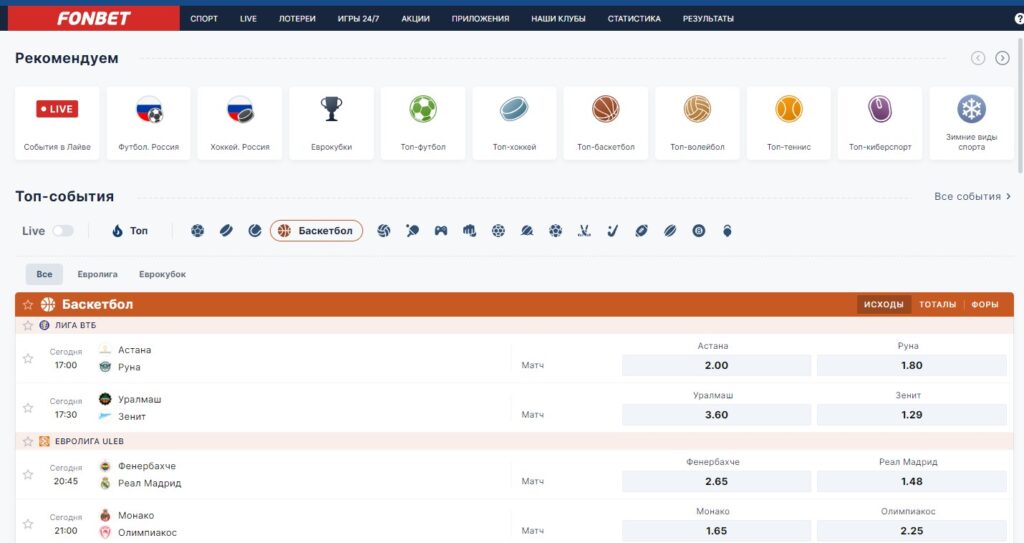
Task: Show next recommended cards
Action: 1002,58
